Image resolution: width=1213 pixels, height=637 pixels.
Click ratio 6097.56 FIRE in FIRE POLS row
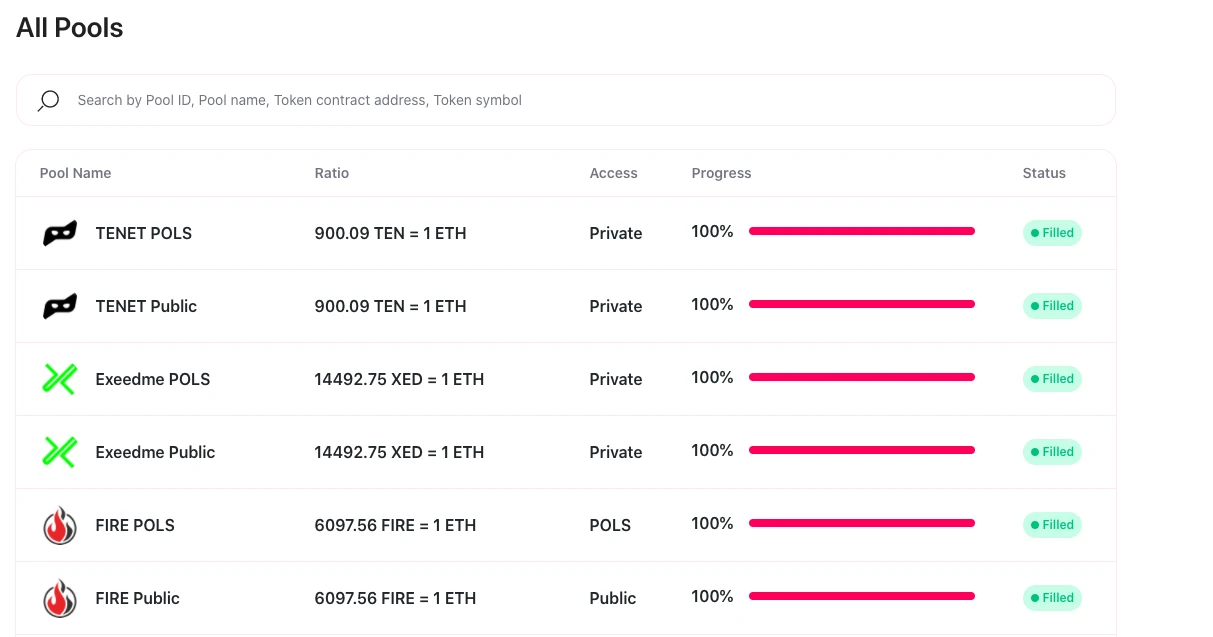tap(395, 525)
